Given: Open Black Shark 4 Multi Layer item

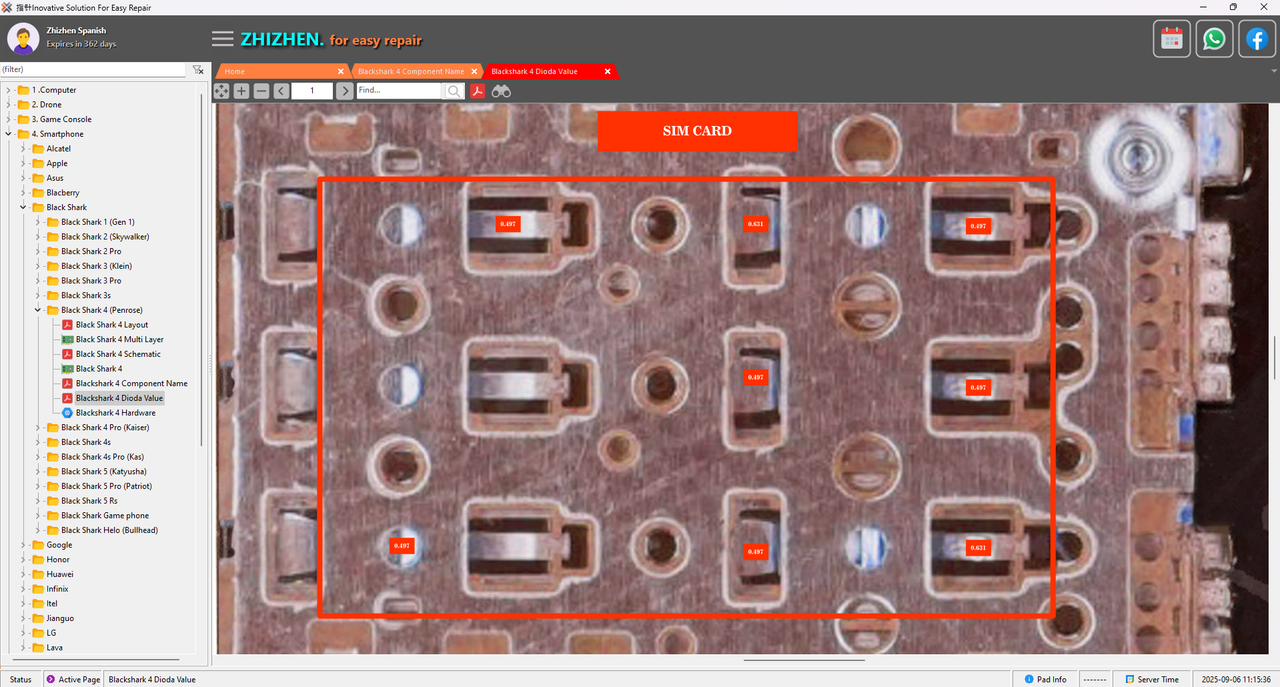Looking at the screenshot, I should [119, 339].
